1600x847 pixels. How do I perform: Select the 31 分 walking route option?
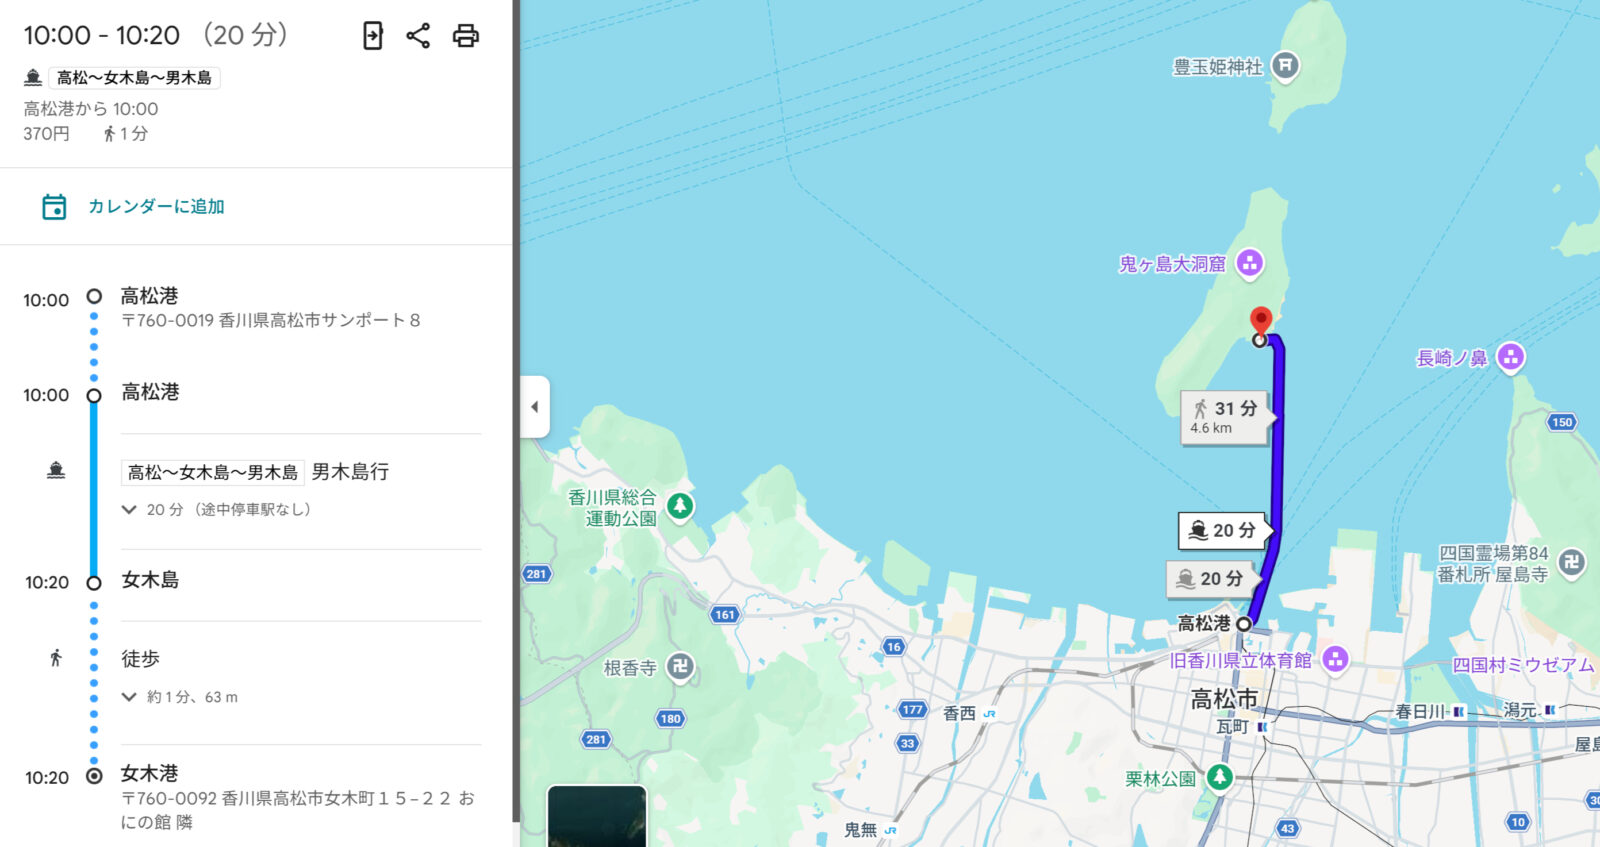(1224, 417)
